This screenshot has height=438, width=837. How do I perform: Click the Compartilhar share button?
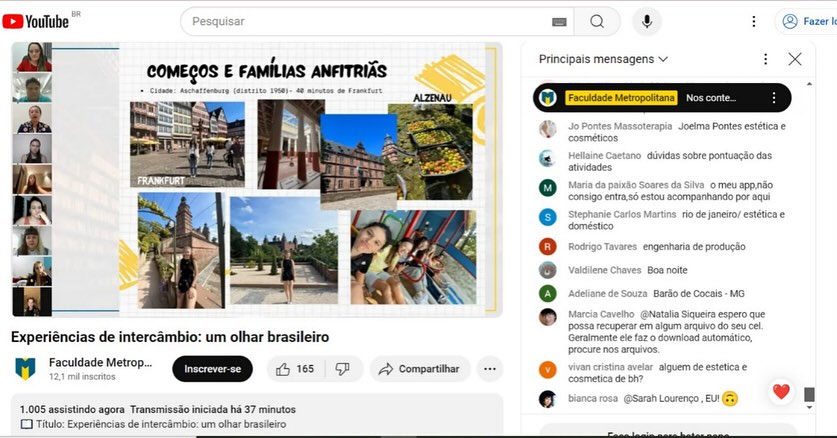click(x=420, y=369)
